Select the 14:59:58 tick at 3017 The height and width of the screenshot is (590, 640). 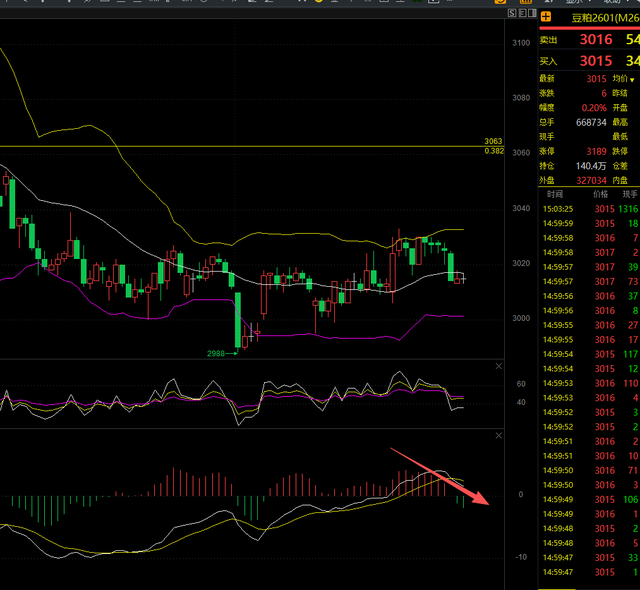coord(590,253)
